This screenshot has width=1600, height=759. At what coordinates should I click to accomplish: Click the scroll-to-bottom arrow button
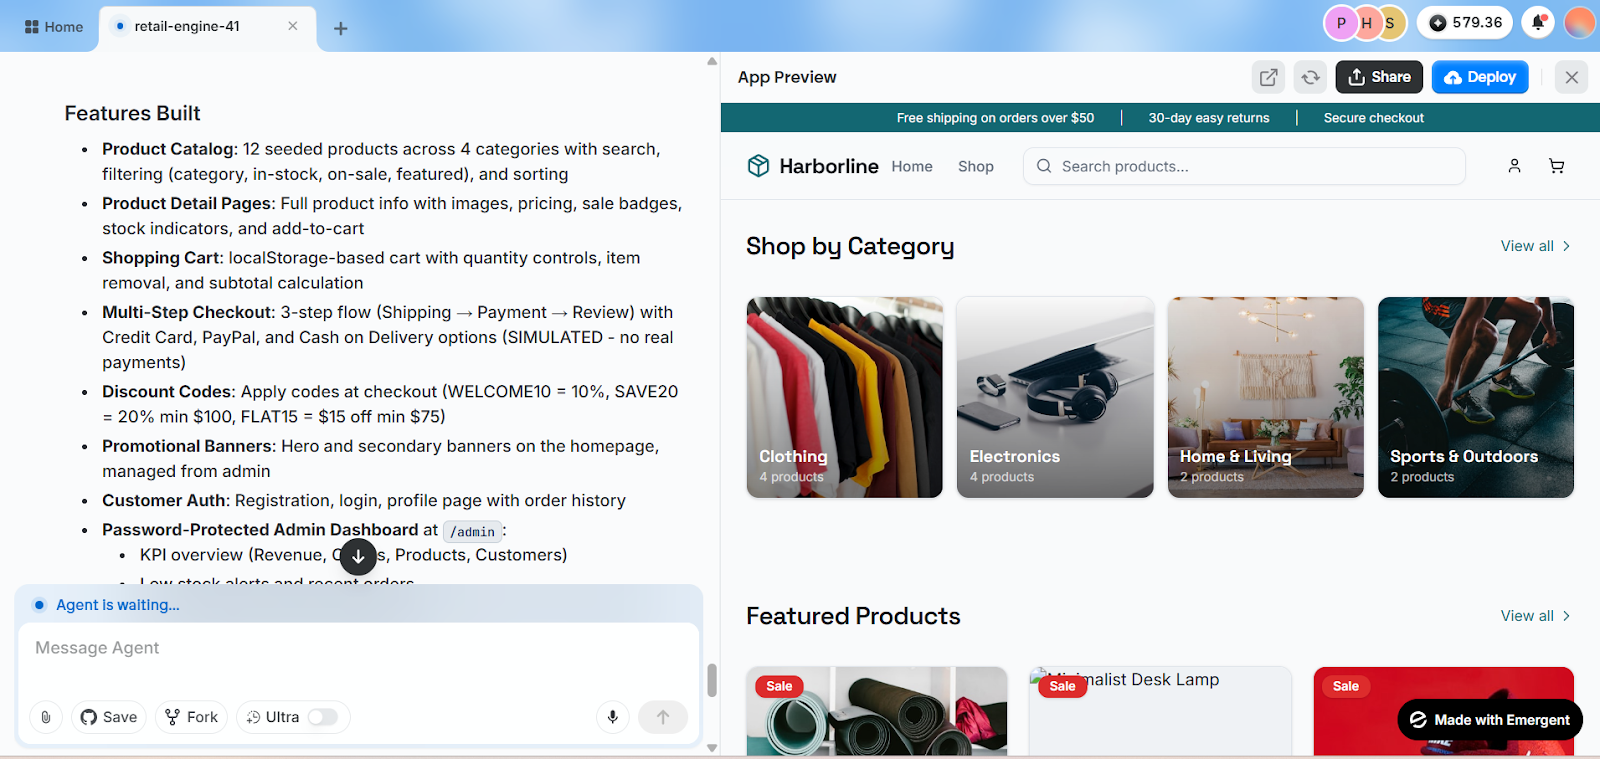click(358, 556)
